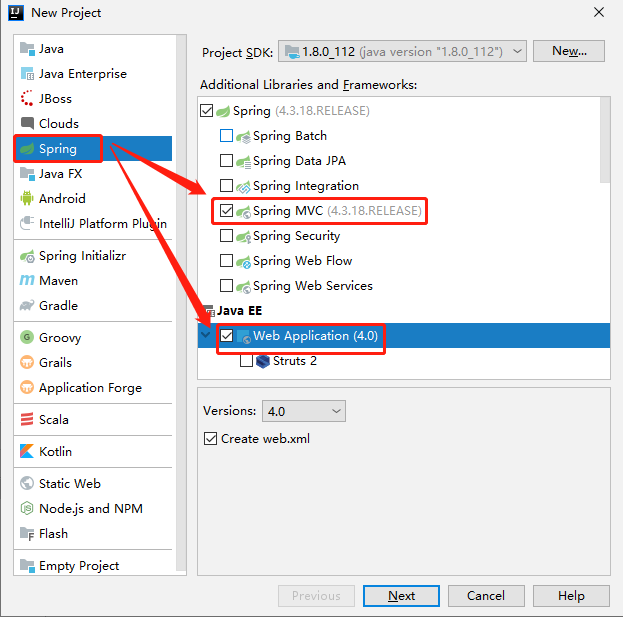Open Help for the dialog
623x617 pixels.
[x=571, y=596]
